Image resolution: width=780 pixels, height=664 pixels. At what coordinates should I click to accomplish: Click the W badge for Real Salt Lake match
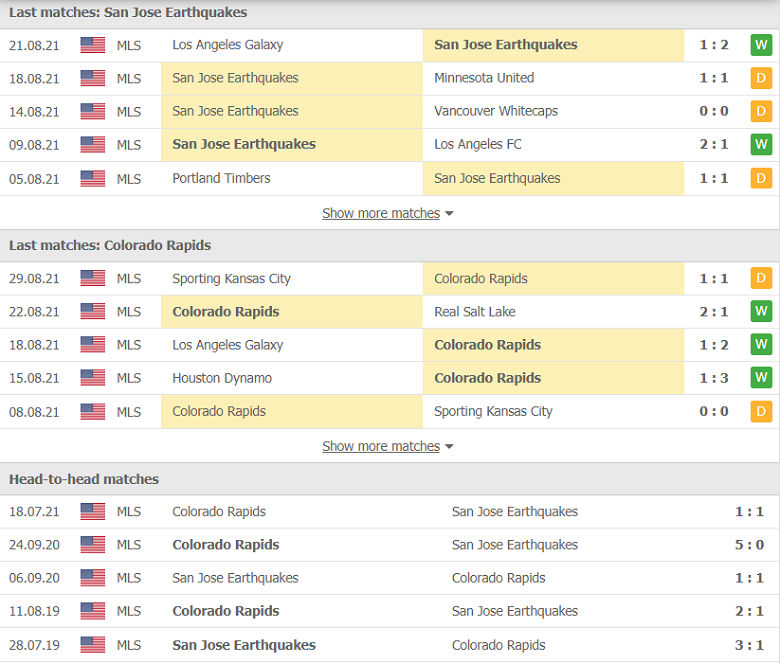click(x=761, y=312)
